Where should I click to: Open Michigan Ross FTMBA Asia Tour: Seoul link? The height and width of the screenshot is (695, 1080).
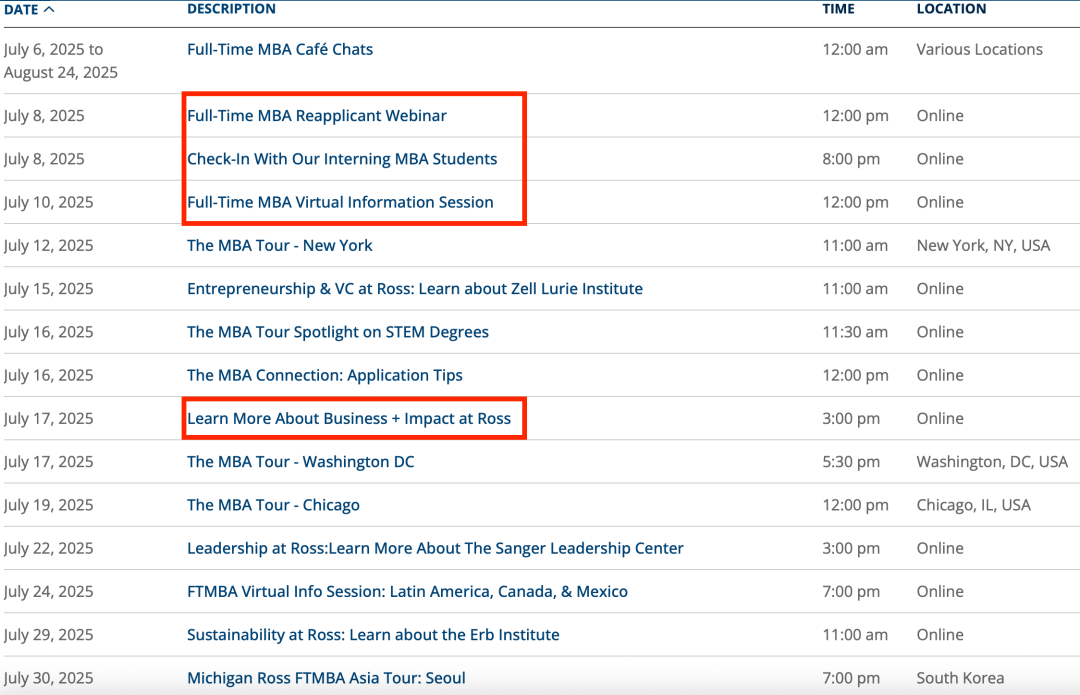click(326, 678)
